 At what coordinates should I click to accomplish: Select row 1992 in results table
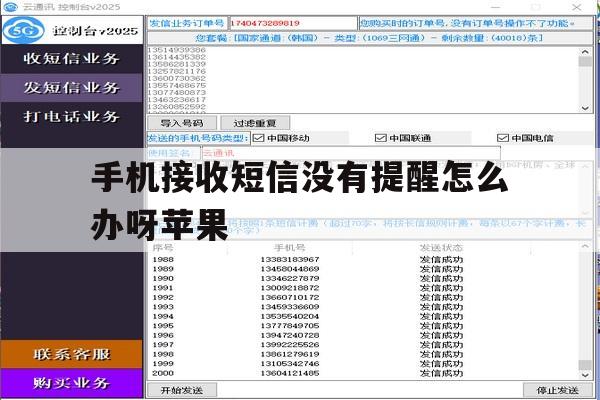pos(364,297)
